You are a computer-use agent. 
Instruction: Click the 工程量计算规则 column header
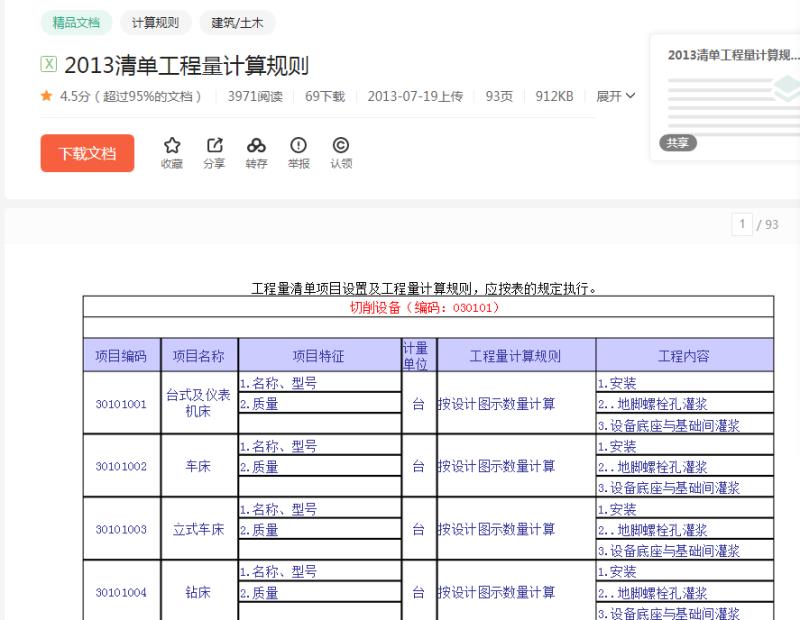point(516,356)
